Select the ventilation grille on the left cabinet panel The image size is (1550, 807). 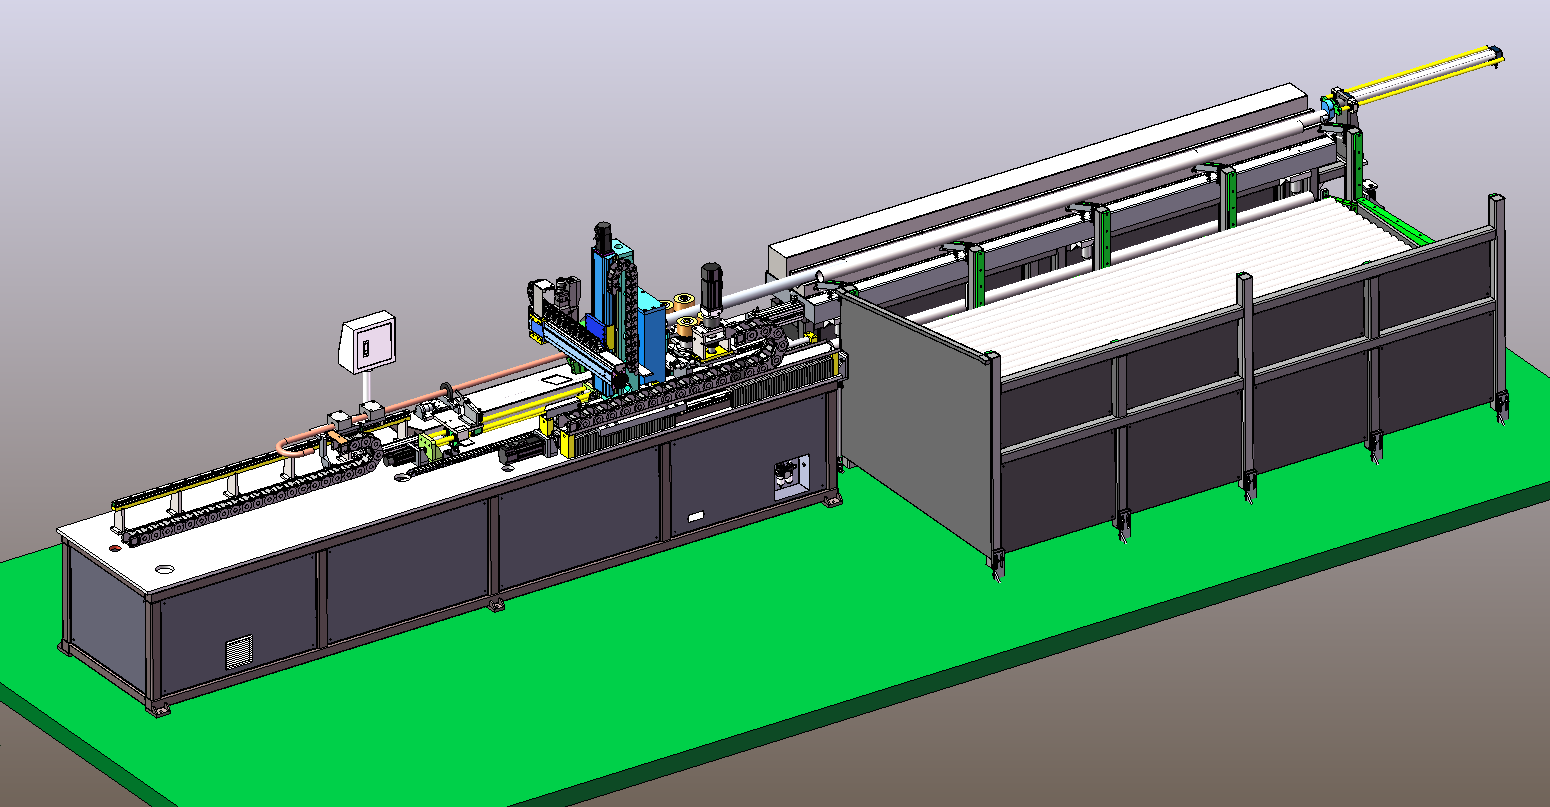pos(239,650)
